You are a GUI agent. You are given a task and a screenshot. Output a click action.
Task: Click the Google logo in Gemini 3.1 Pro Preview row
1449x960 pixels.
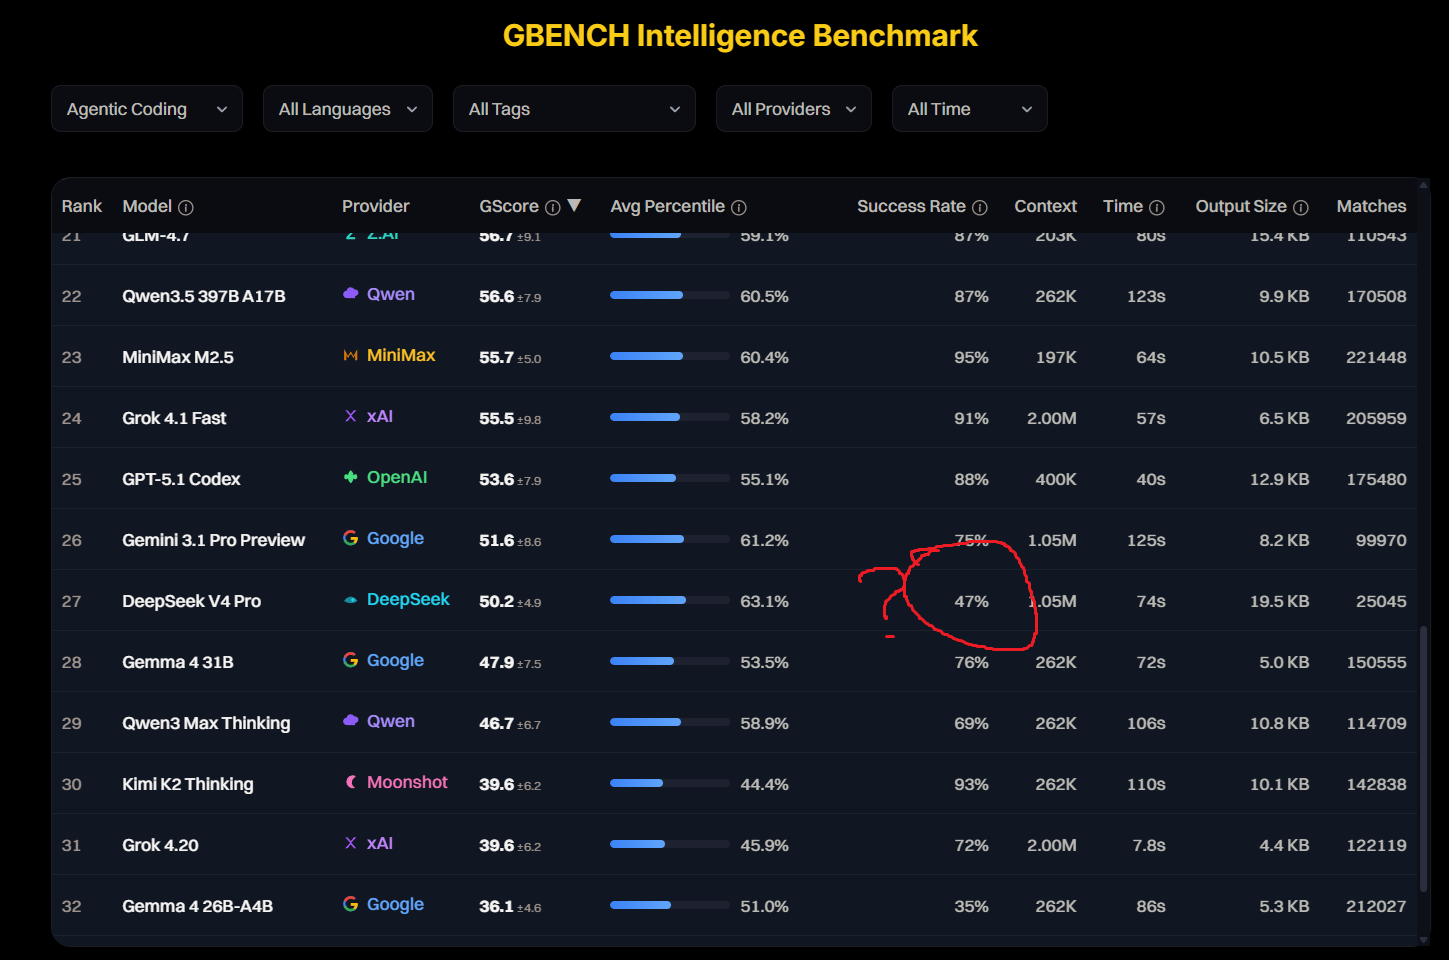[351, 538]
